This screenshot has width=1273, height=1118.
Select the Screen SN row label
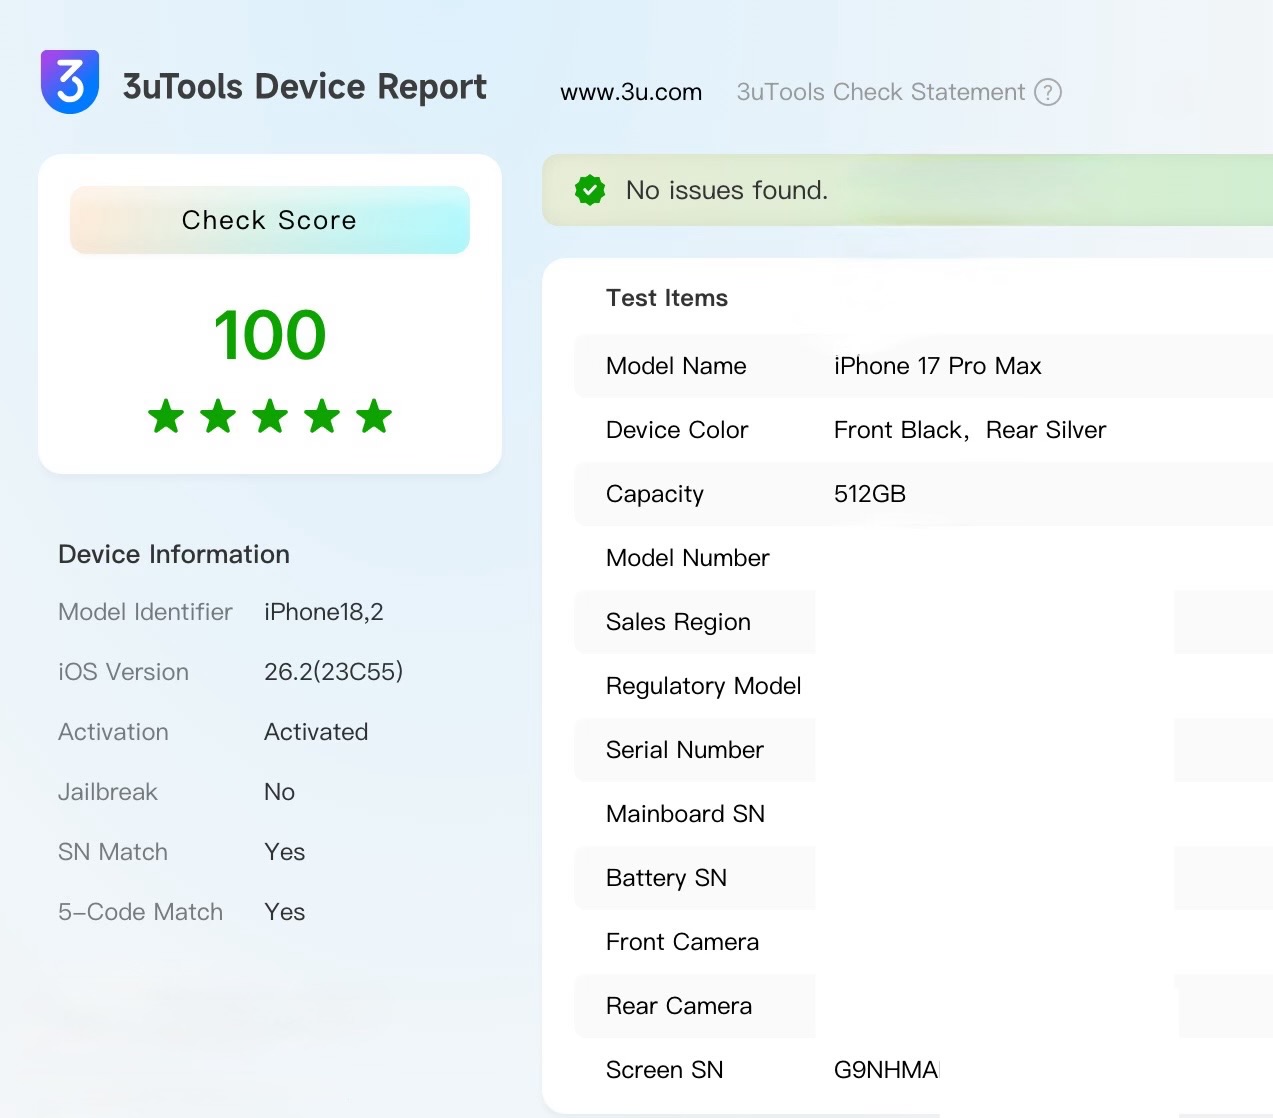pyautogui.click(x=664, y=1070)
